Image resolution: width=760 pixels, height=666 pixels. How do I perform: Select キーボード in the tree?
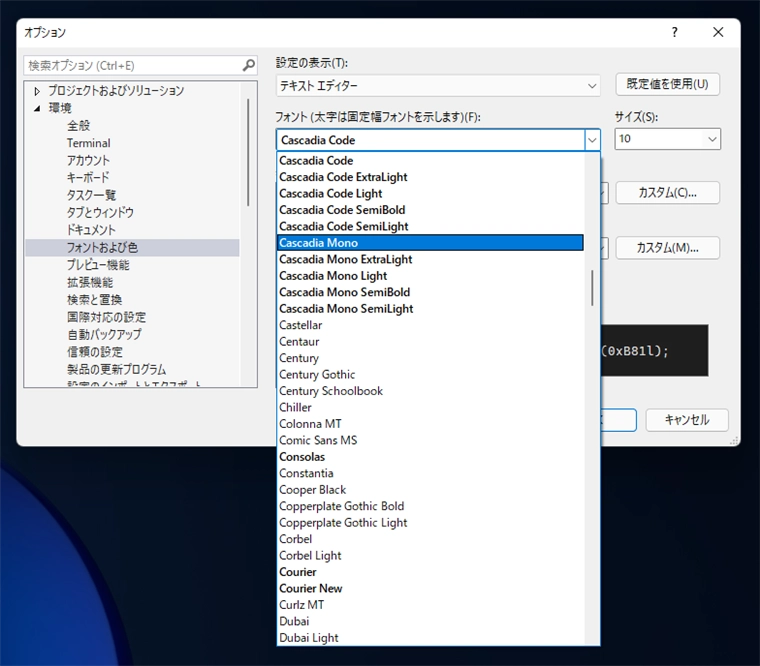pos(88,178)
